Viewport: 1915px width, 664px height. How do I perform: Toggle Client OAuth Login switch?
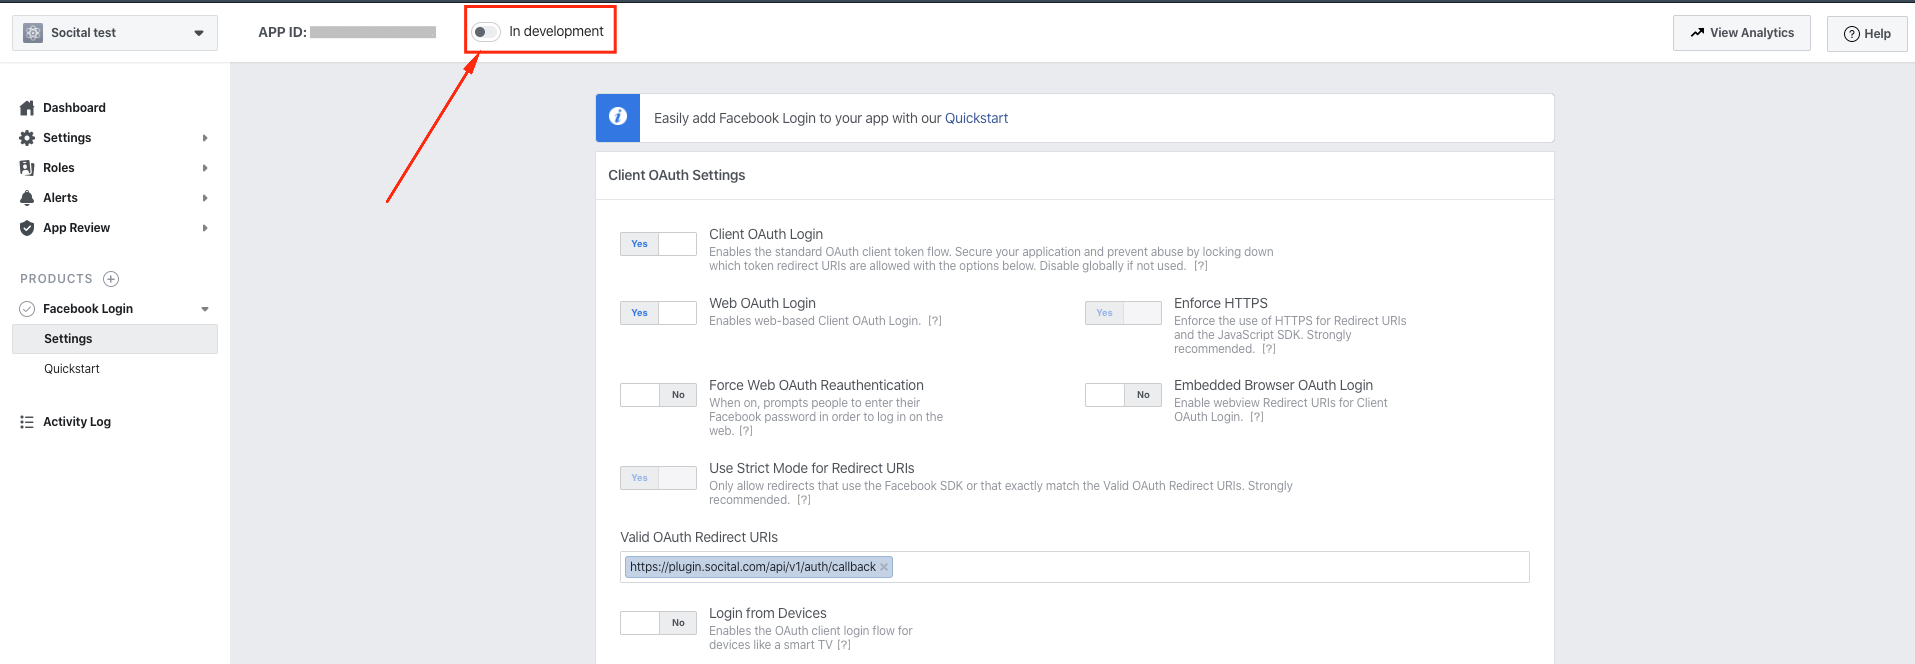(x=658, y=244)
